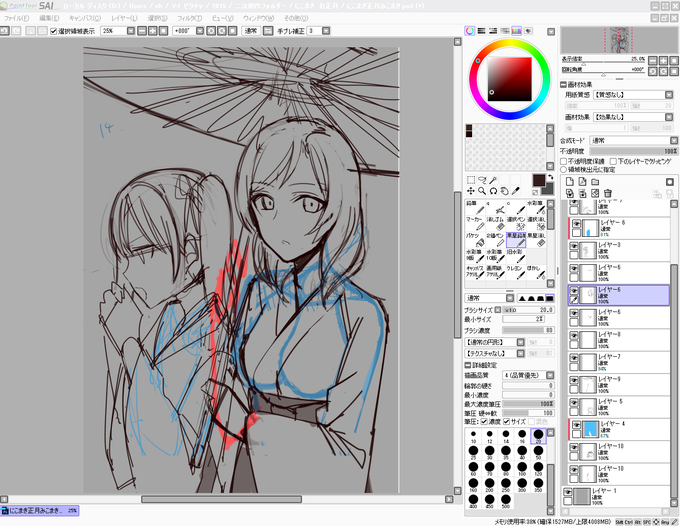680x526 pixels.
Task: Open the ファイル(F) menu
Action: click(16, 18)
